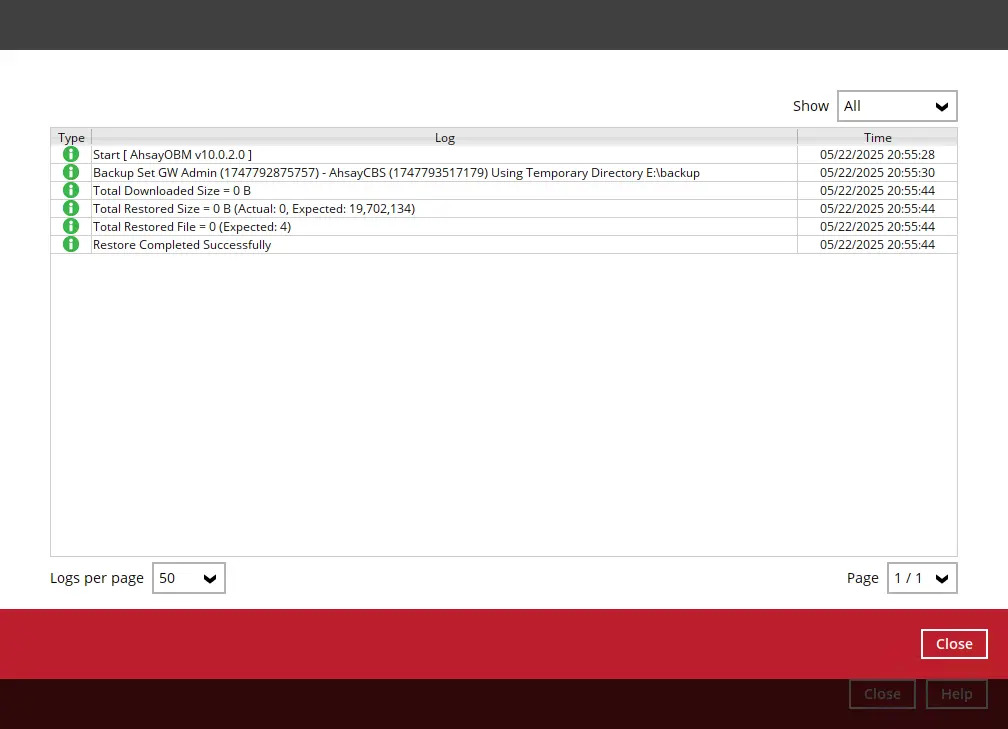Click the Time column header

point(877,137)
